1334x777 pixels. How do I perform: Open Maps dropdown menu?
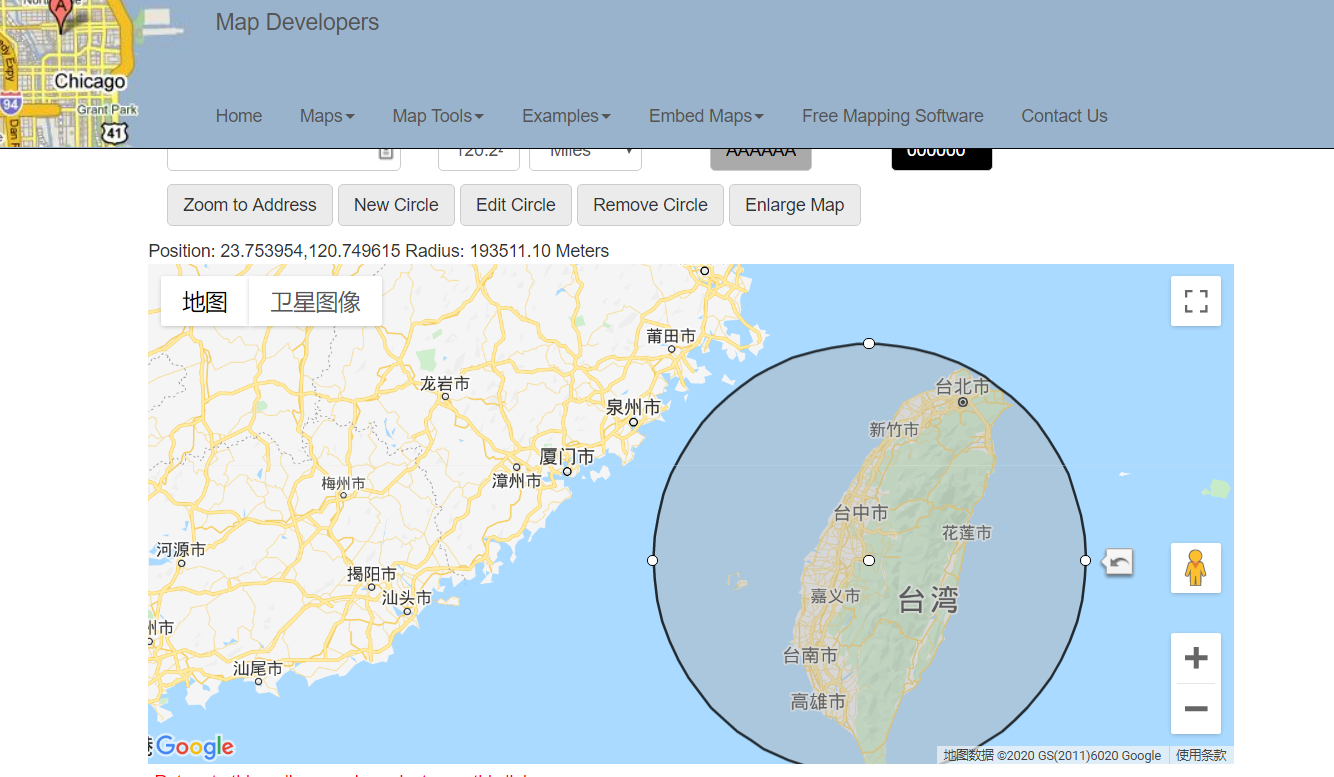click(x=327, y=116)
